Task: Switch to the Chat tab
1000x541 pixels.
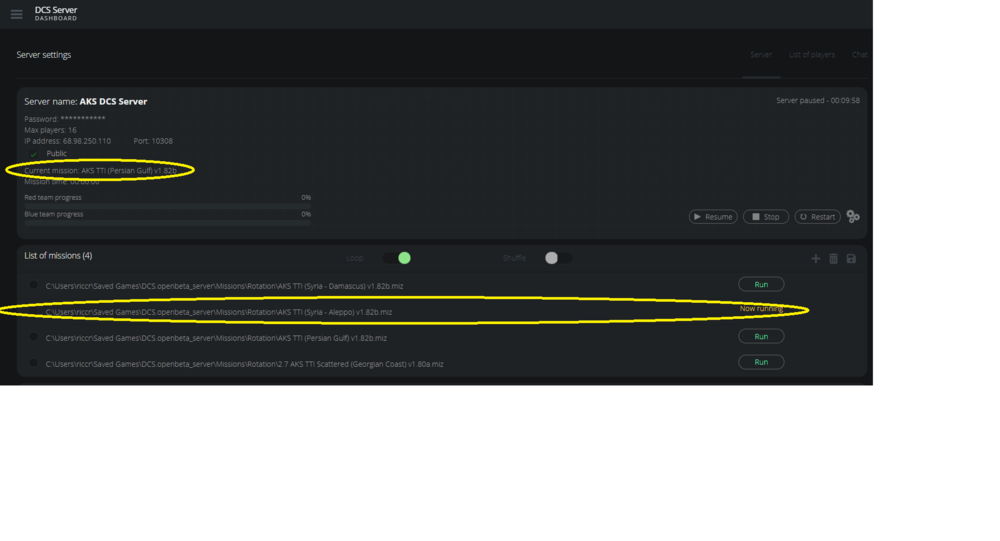Action: click(x=859, y=55)
